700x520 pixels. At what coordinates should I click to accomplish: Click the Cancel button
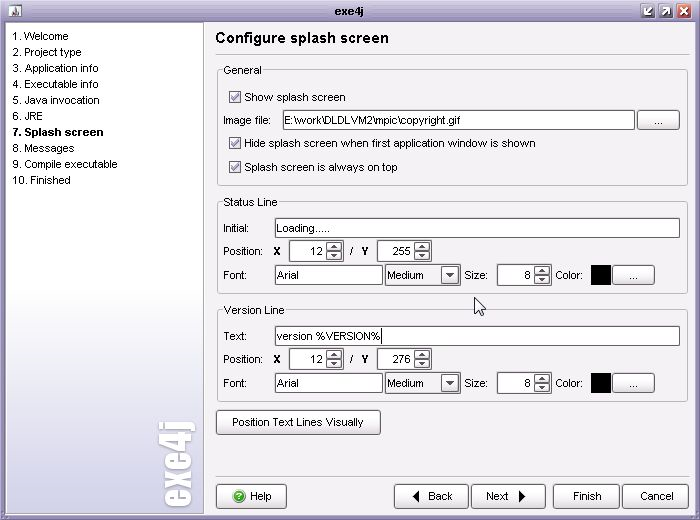point(656,496)
